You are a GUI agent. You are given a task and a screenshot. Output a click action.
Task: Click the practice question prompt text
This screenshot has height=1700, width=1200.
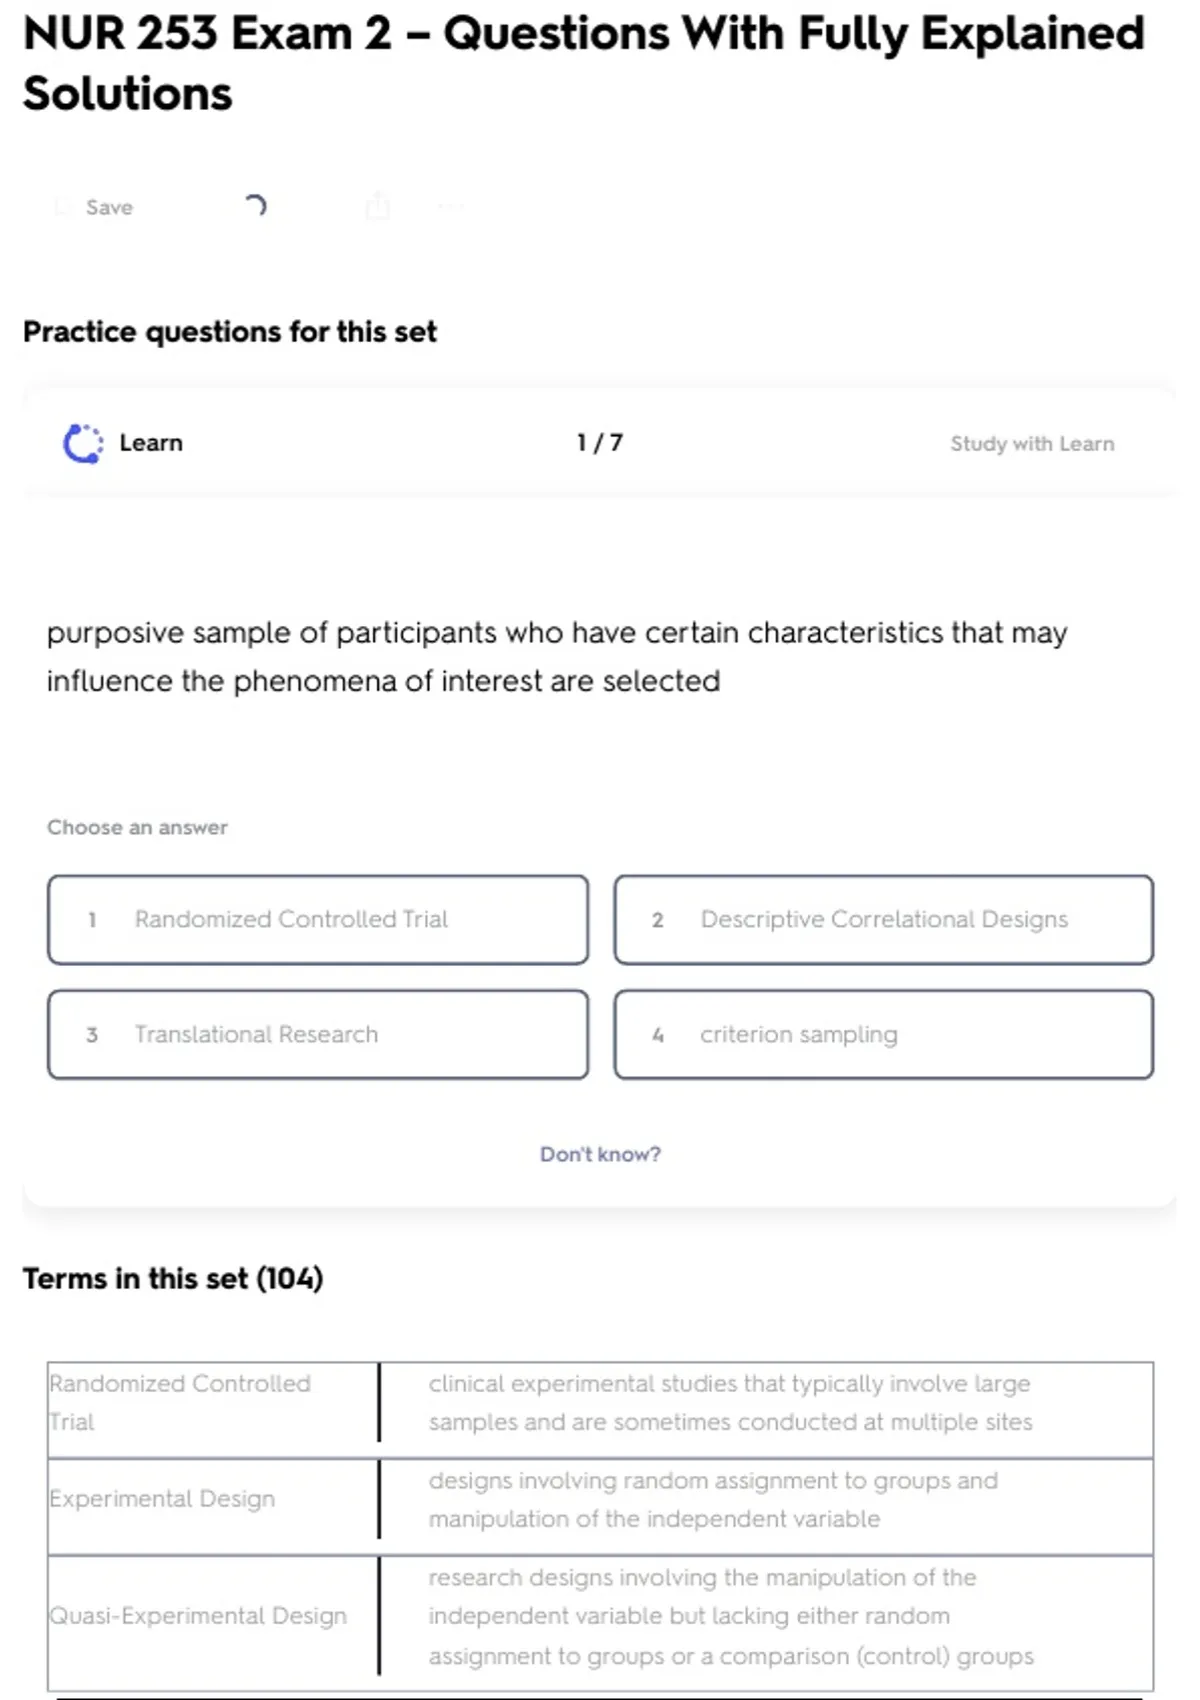point(556,656)
